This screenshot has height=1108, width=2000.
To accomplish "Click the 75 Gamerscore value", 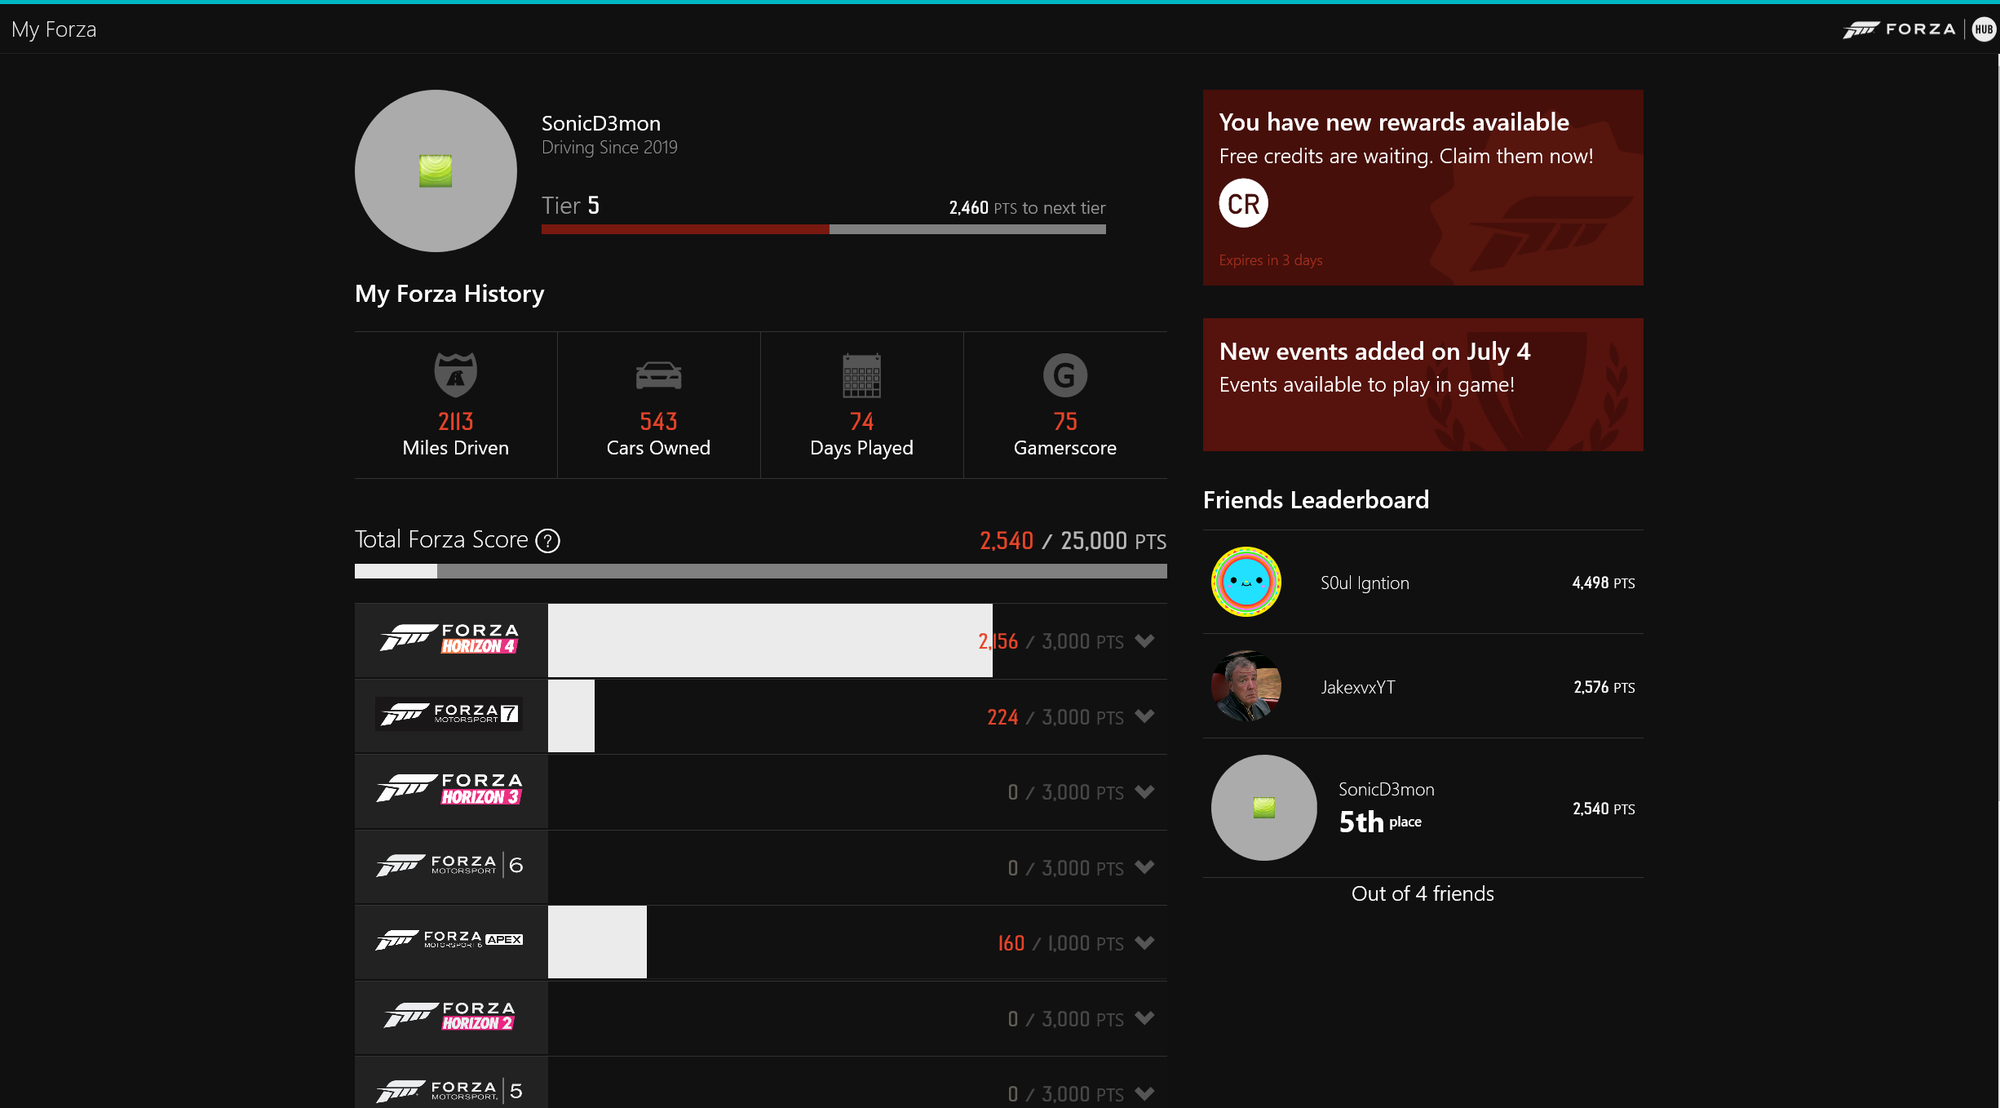I will (1065, 422).
